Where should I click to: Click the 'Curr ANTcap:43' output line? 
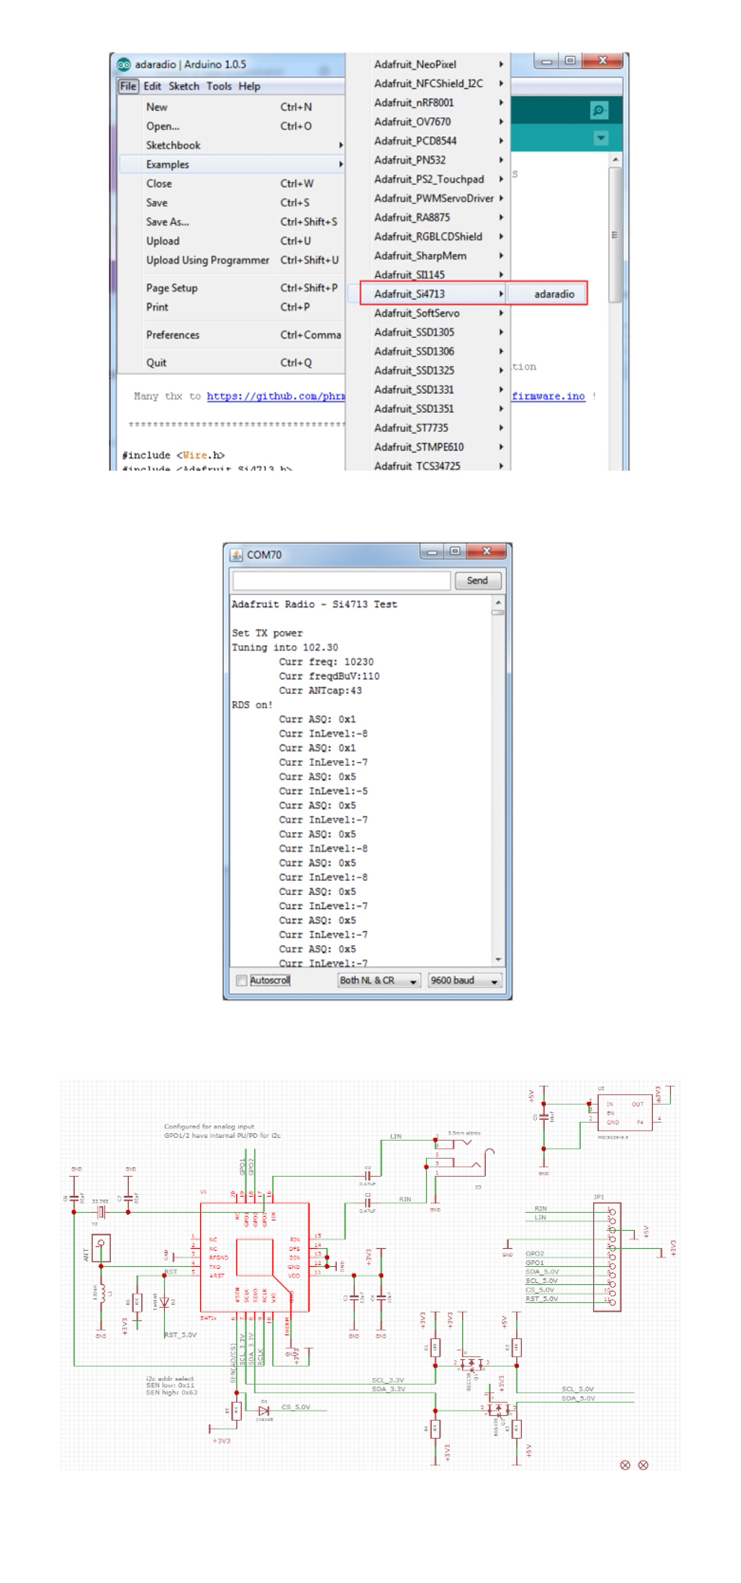(320, 690)
